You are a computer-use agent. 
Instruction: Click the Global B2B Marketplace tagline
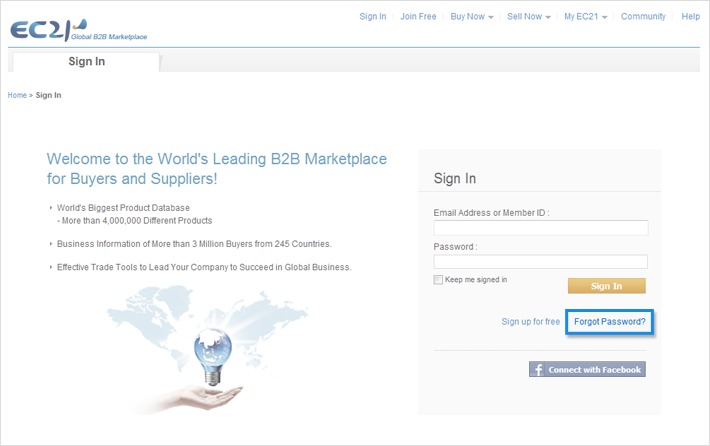[109, 38]
